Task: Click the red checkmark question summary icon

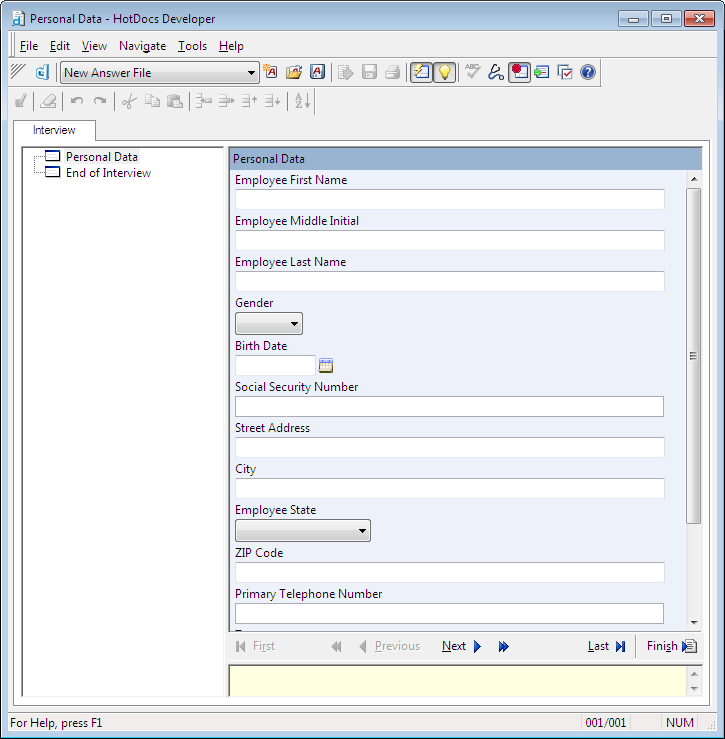Action: tap(565, 72)
